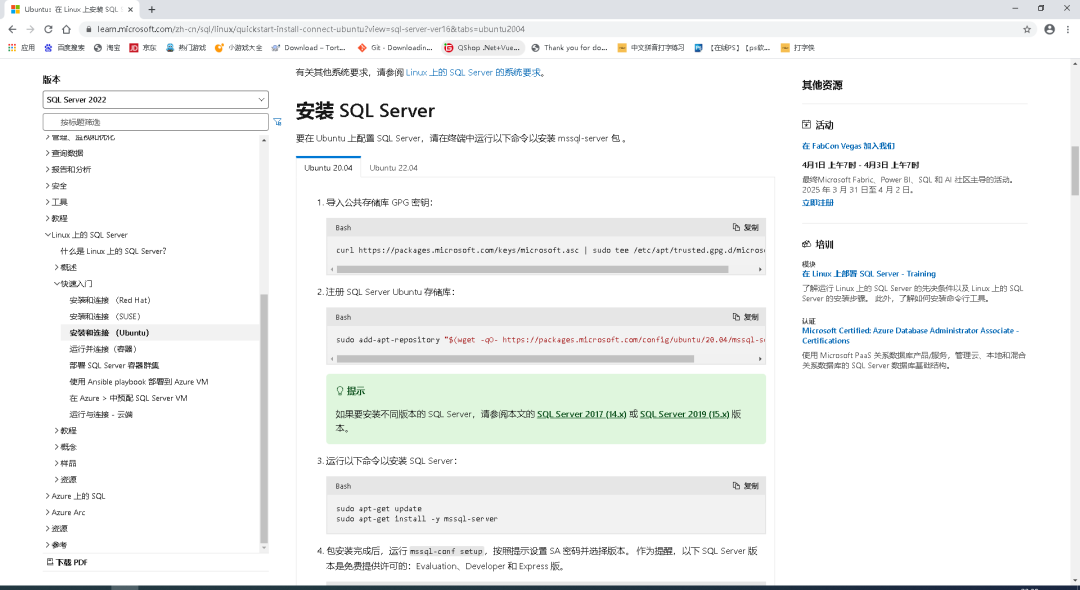Click the 按标题筛选 filter input field
The height and width of the screenshot is (590, 1080).
tap(156, 122)
